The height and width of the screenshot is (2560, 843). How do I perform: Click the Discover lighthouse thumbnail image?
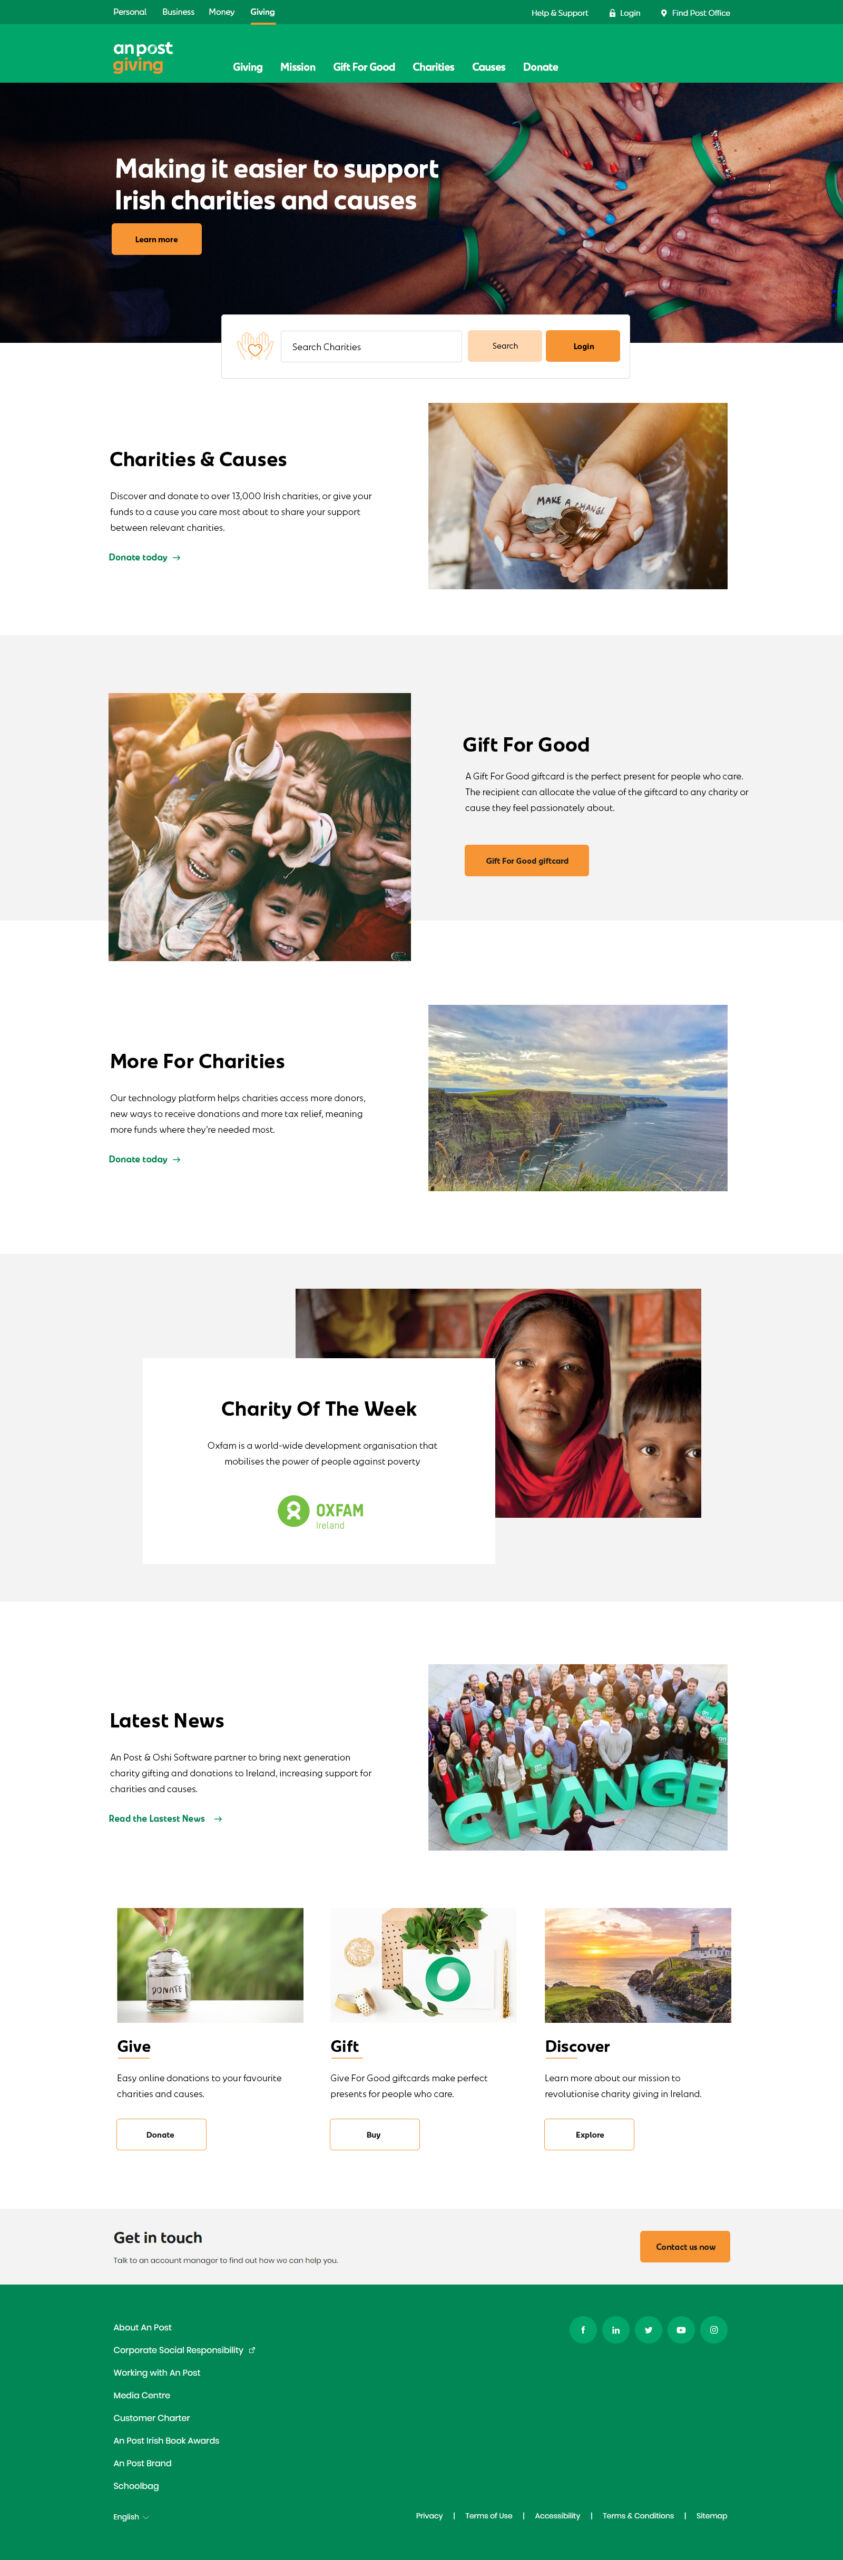638,1965
